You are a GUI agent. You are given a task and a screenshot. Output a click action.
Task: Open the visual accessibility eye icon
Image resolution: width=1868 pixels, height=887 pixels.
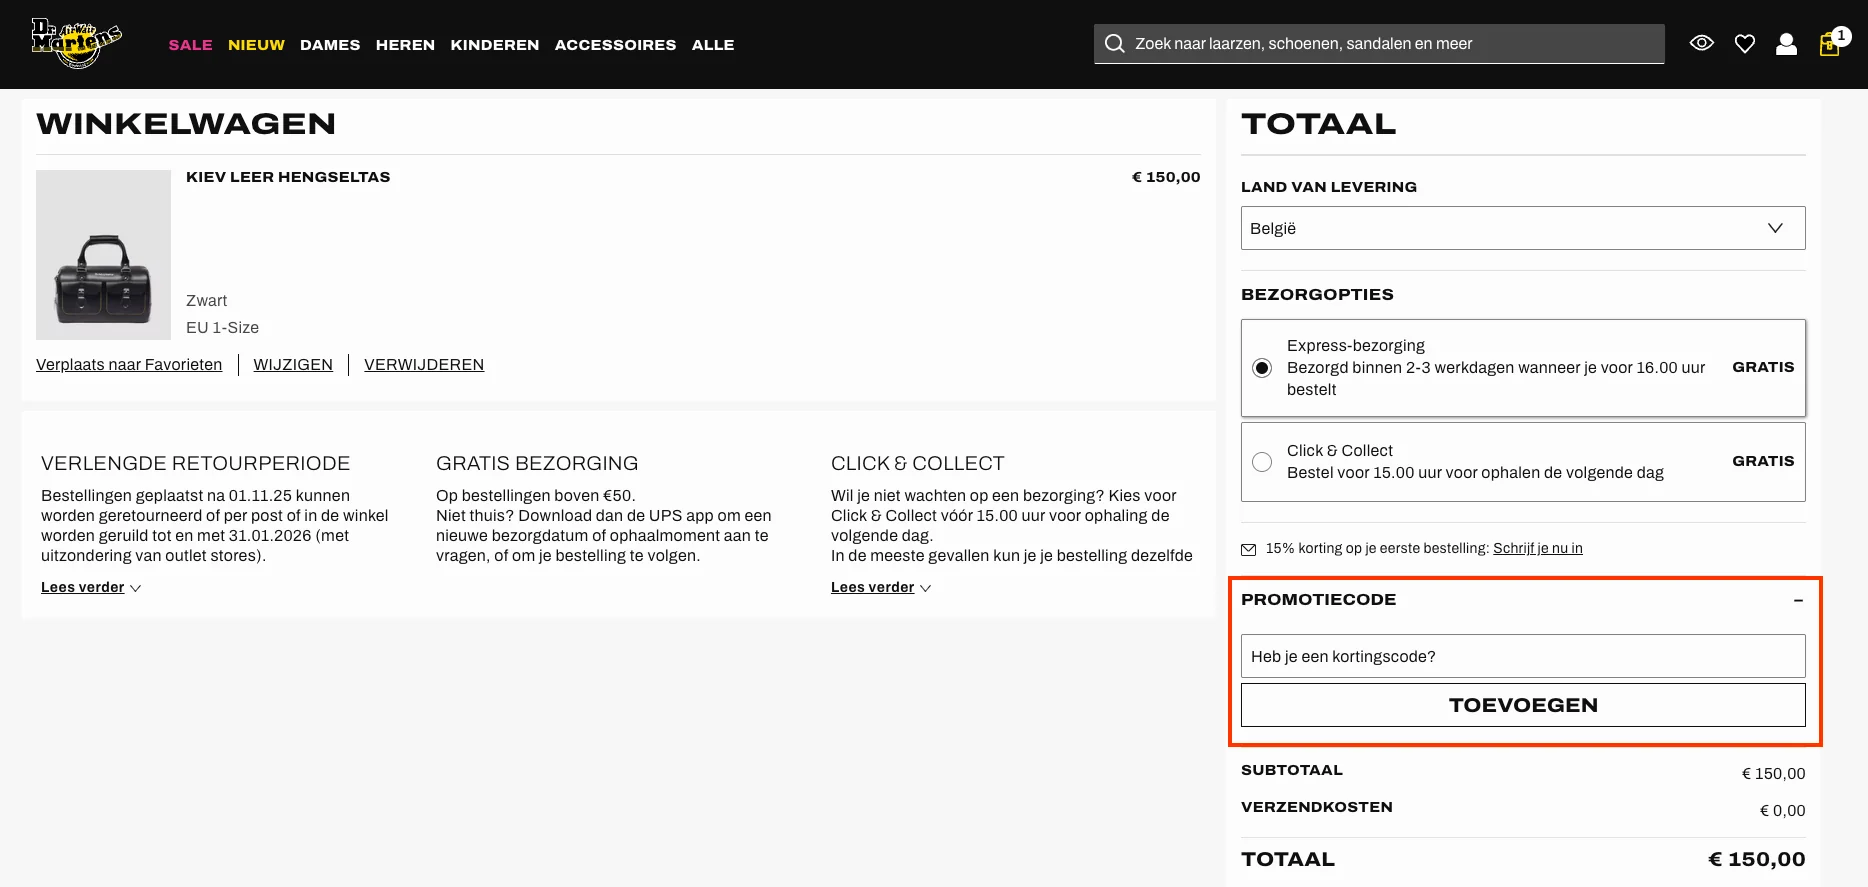[x=1701, y=43]
